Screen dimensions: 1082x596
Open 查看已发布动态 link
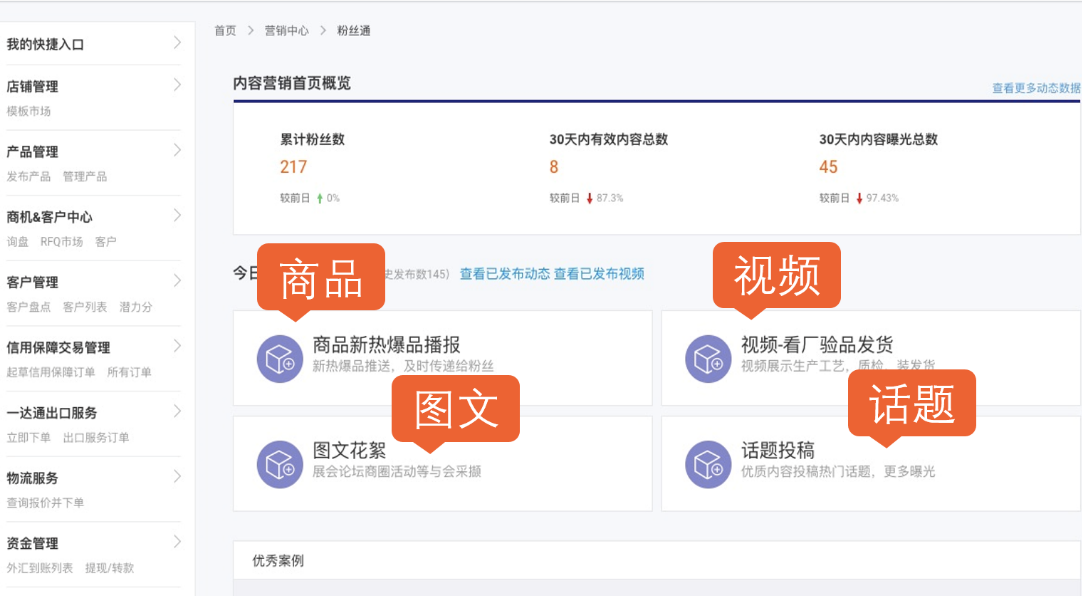504,274
